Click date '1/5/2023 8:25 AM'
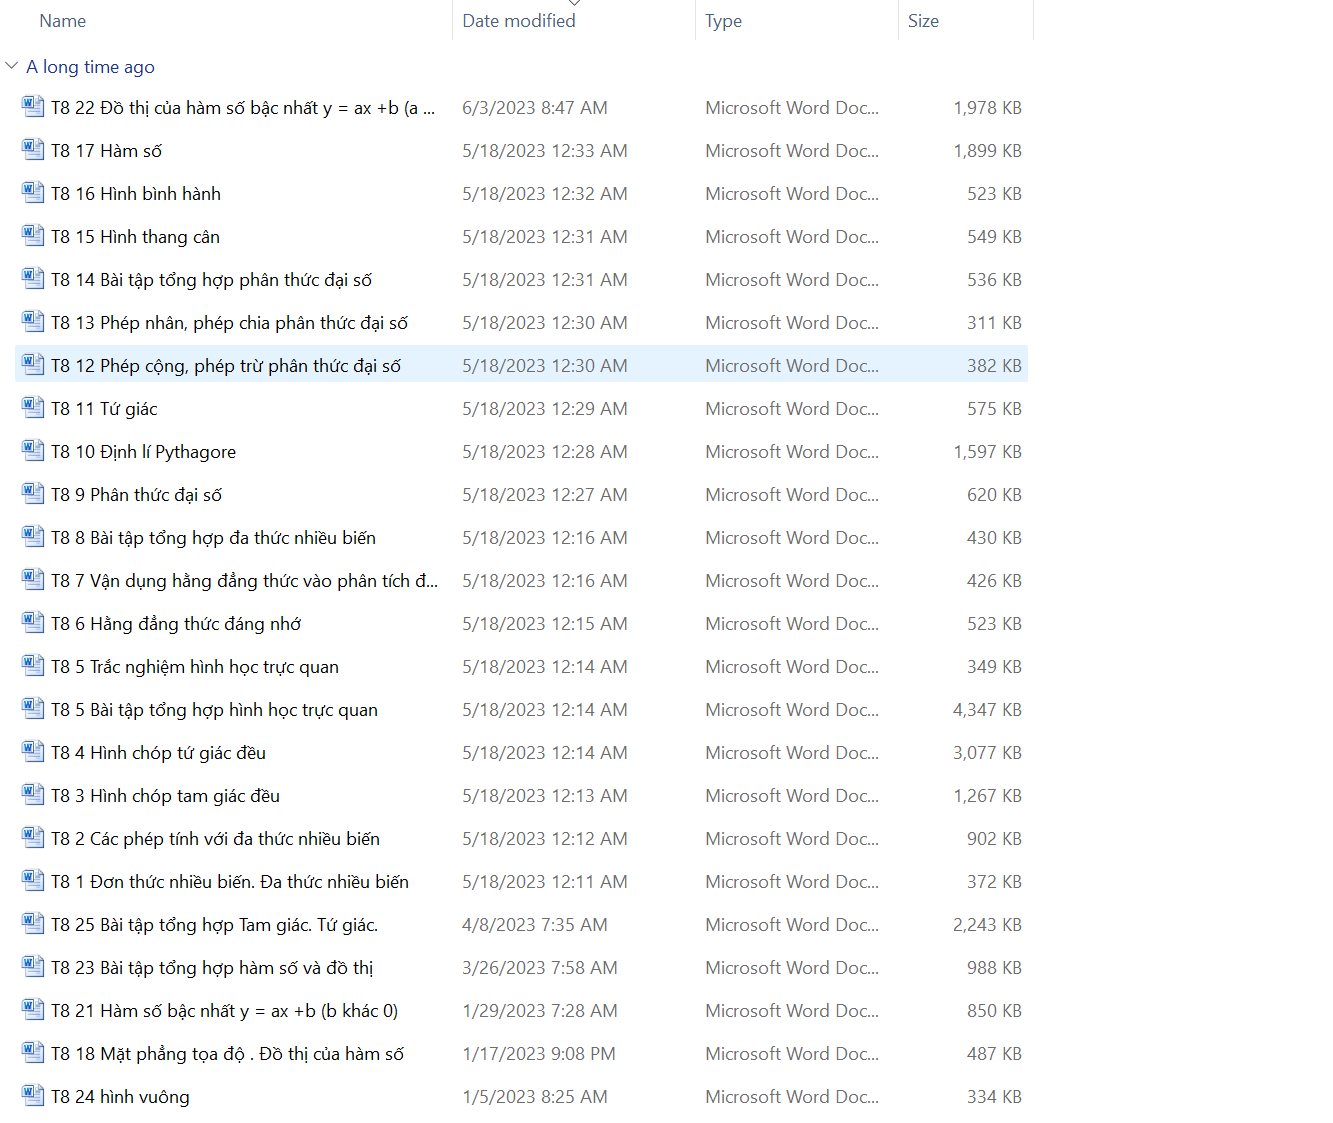This screenshot has width=1333, height=1123. (535, 1097)
